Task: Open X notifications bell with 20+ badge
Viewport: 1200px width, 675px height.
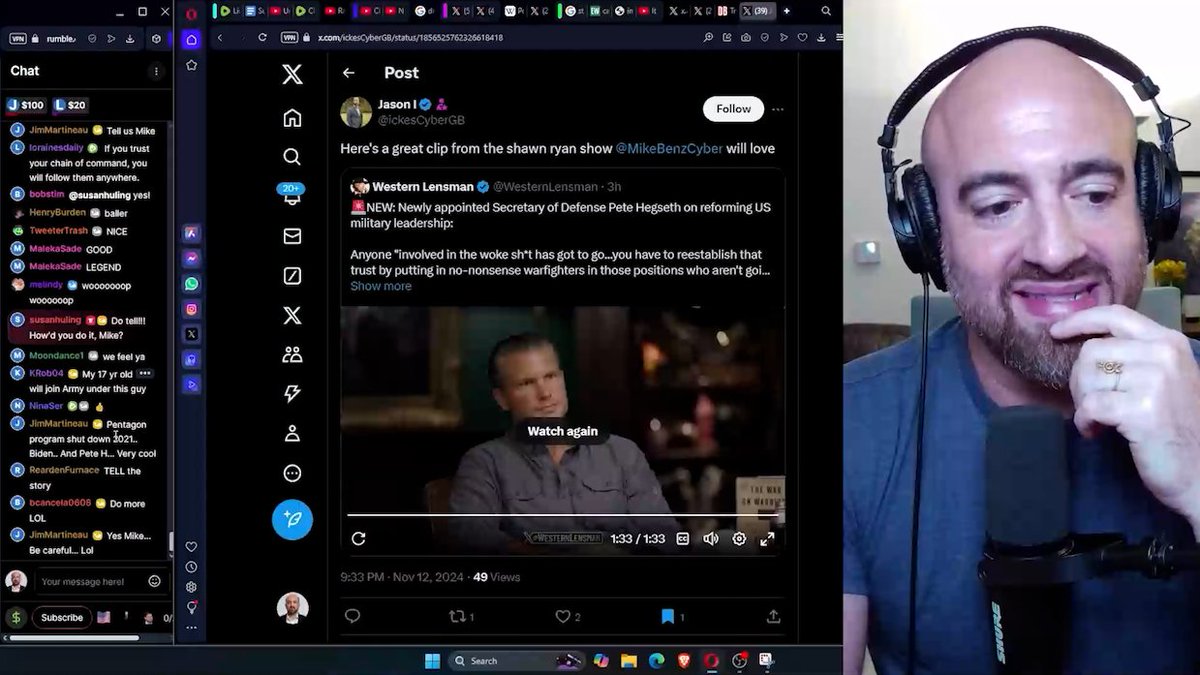Action: point(292,194)
